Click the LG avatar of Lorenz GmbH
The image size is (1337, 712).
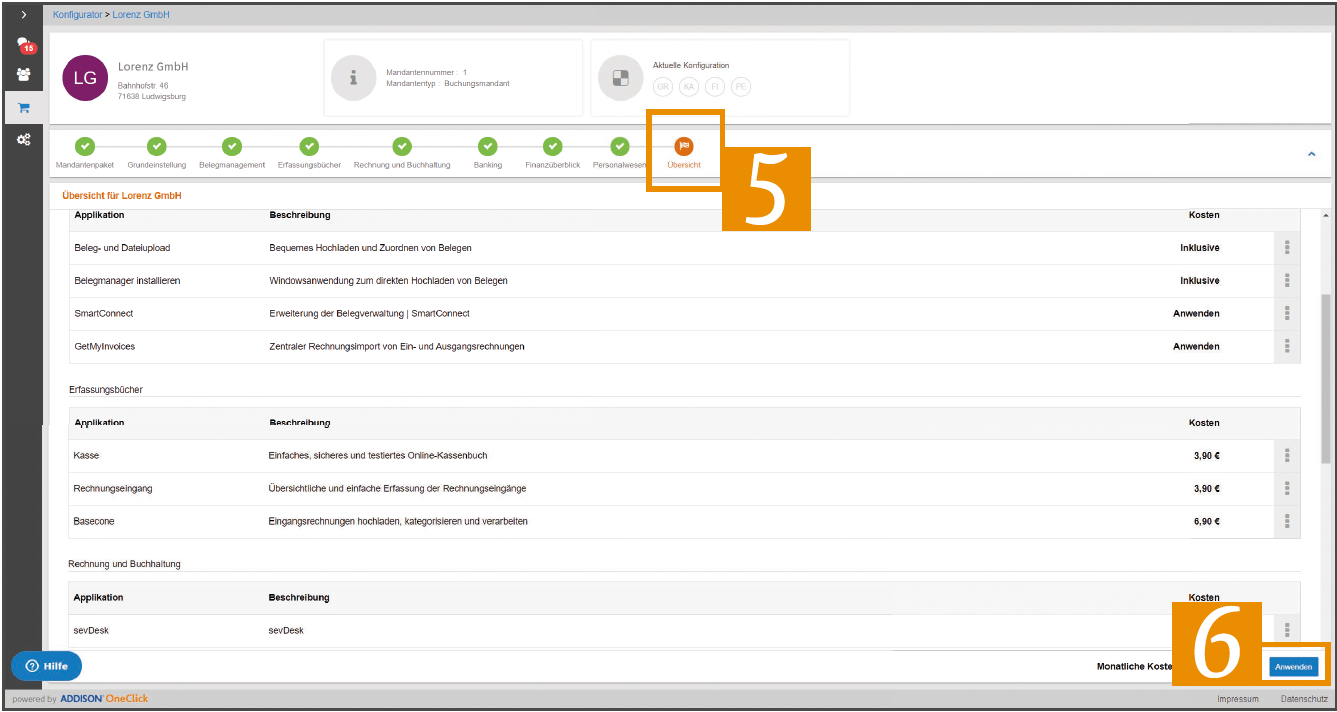coord(85,79)
